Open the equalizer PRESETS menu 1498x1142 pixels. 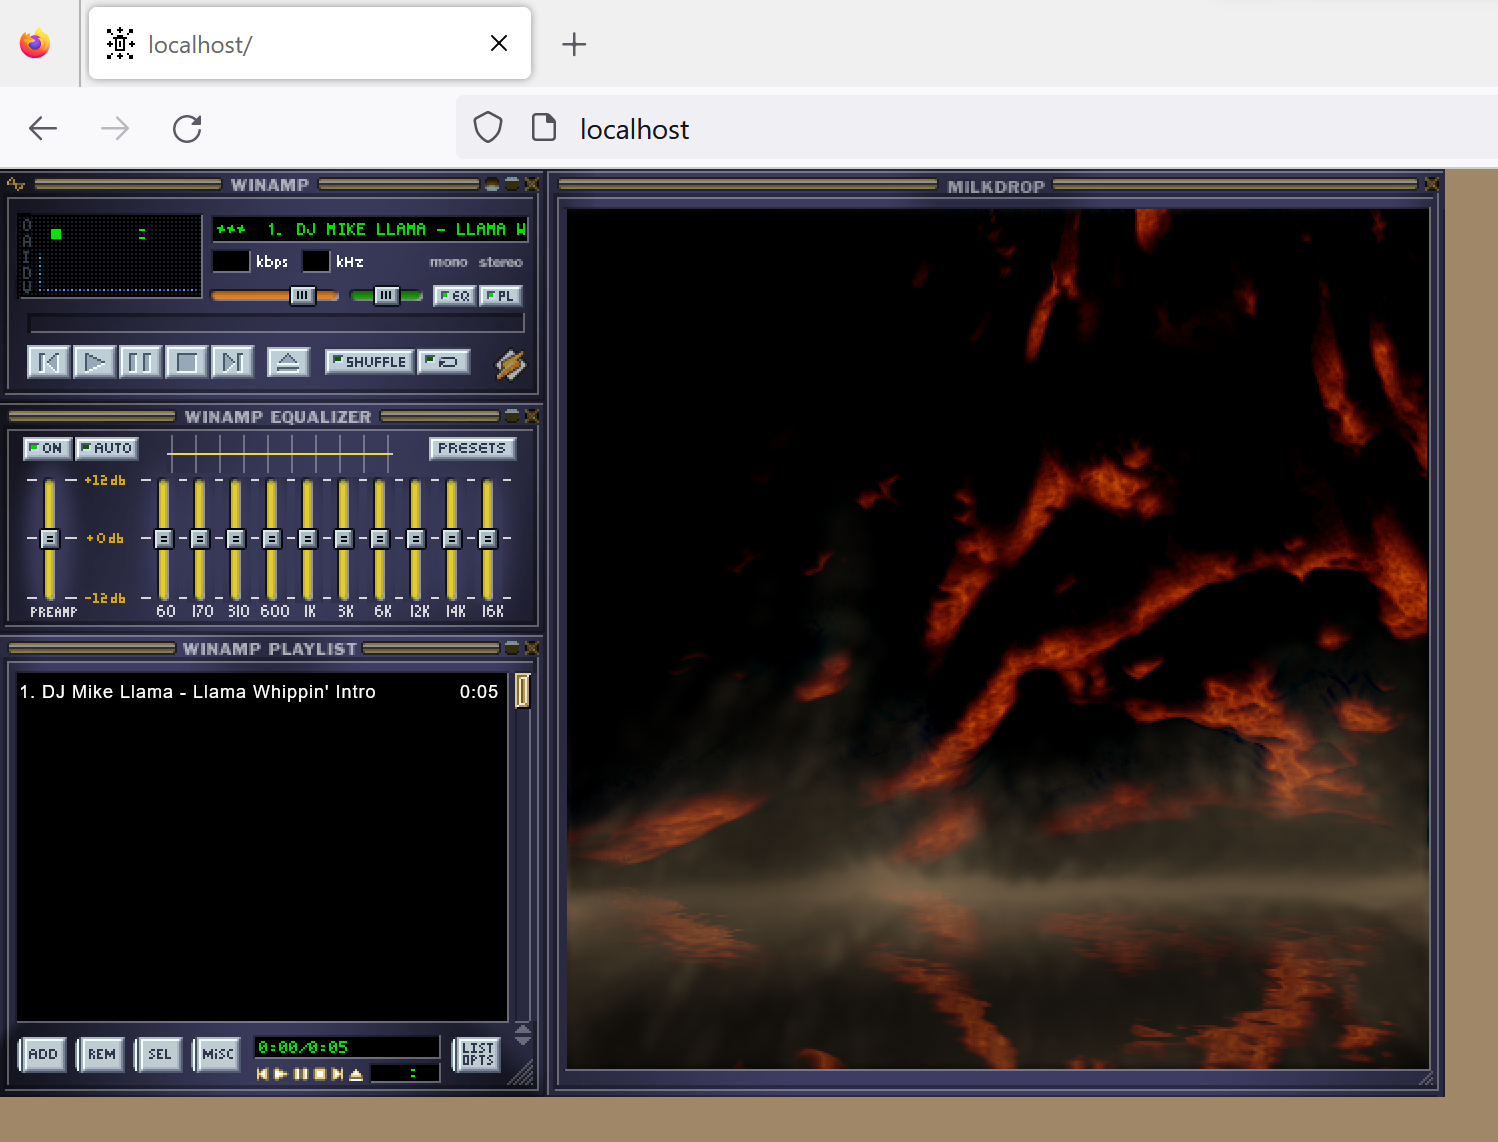472,448
